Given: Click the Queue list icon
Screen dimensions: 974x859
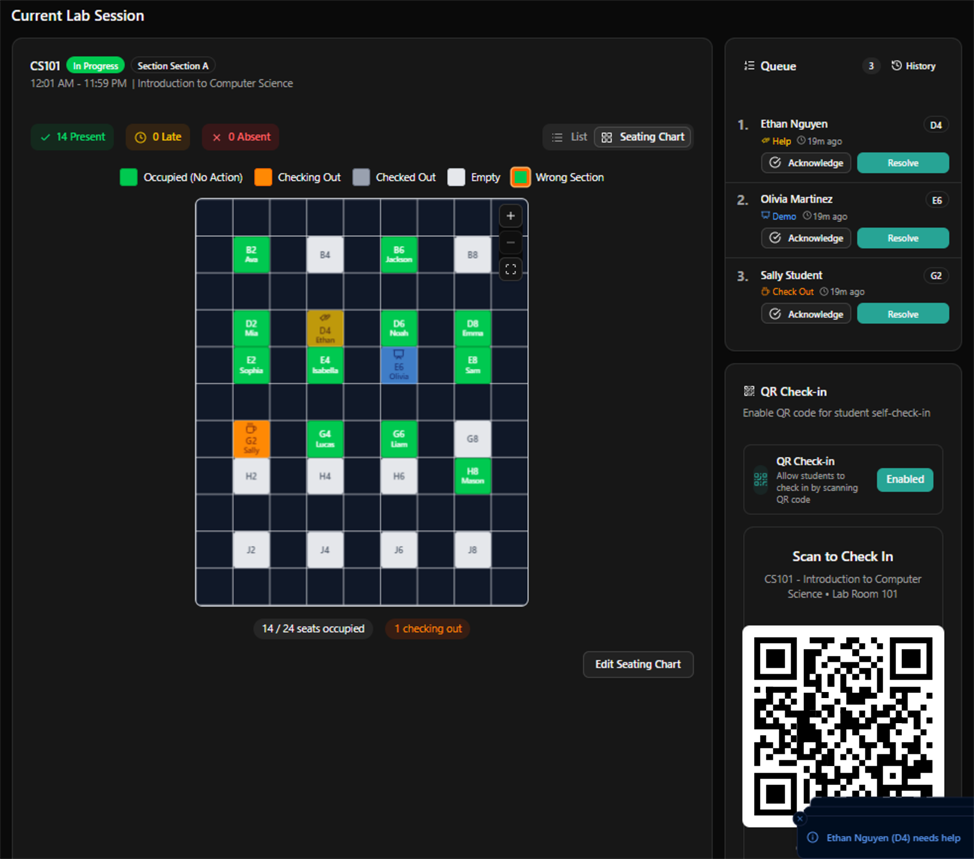Looking at the screenshot, I should (x=749, y=66).
